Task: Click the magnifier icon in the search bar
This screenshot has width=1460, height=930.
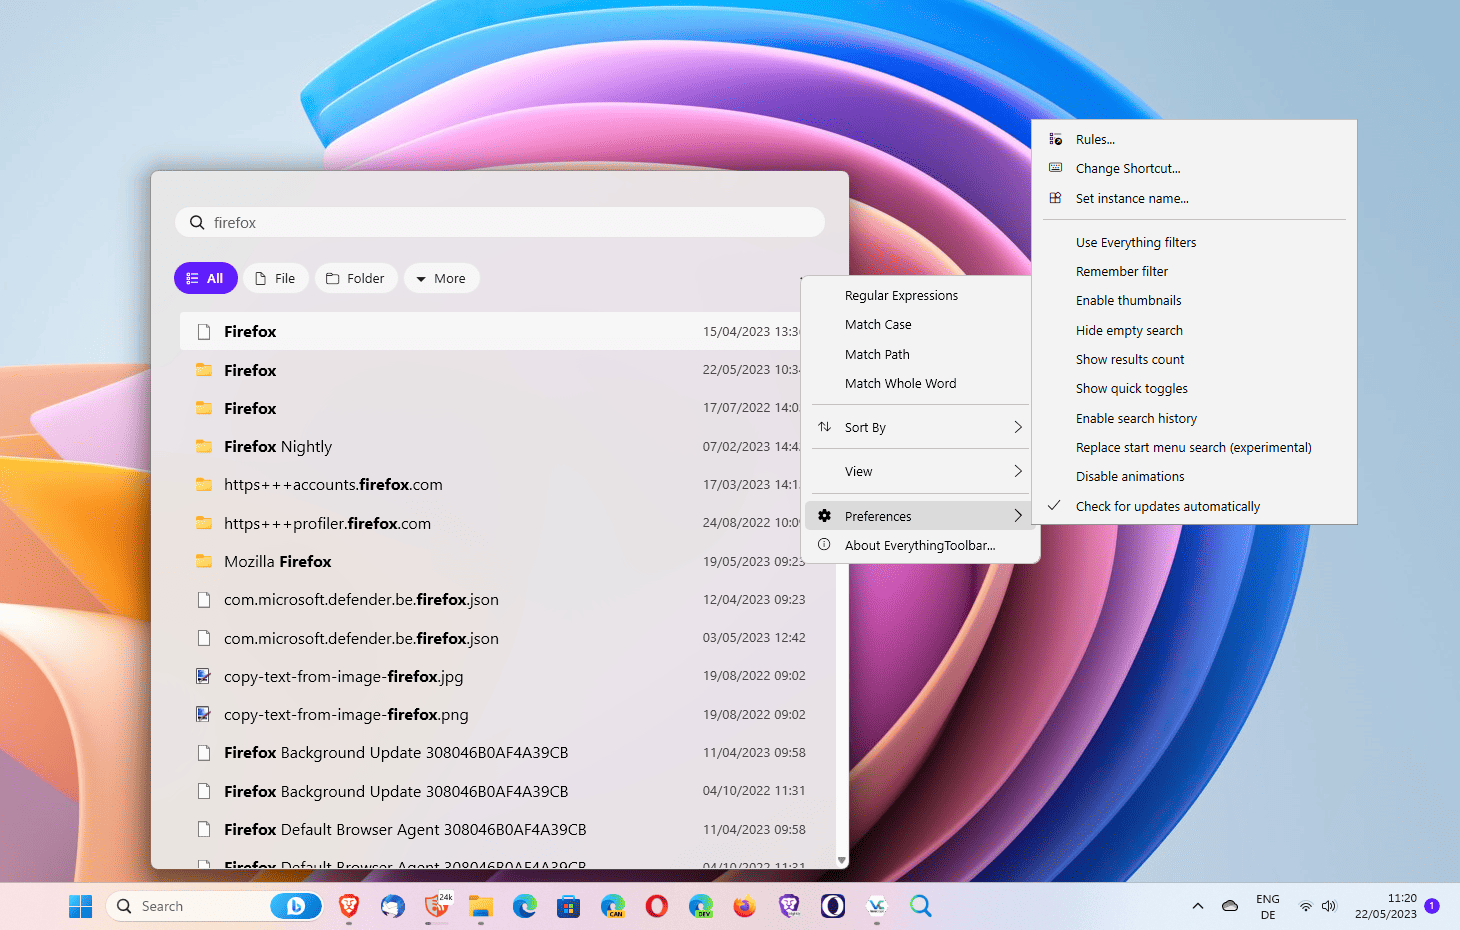Action: point(197,222)
